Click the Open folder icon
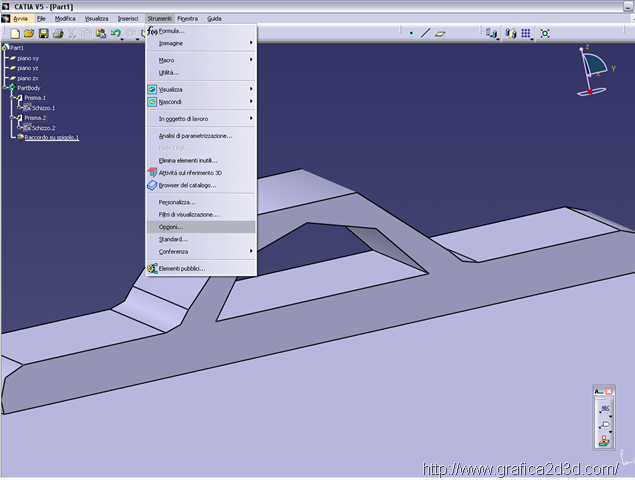 pyautogui.click(x=29, y=33)
